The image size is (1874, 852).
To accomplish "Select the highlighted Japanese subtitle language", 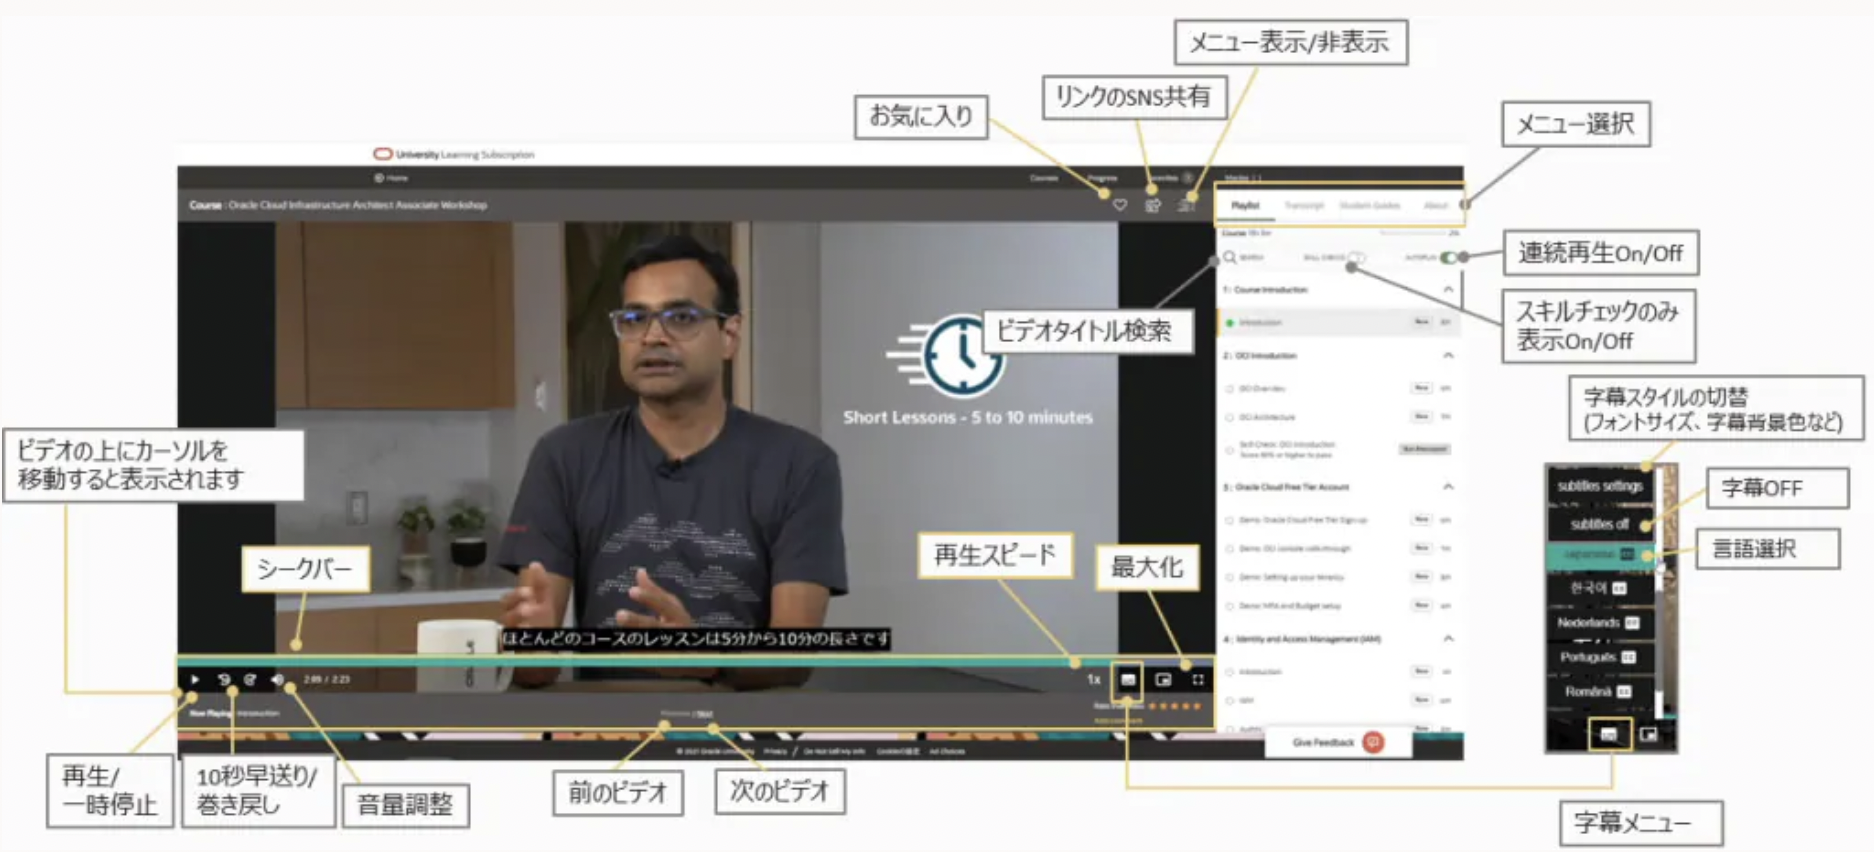I will coord(1599,554).
